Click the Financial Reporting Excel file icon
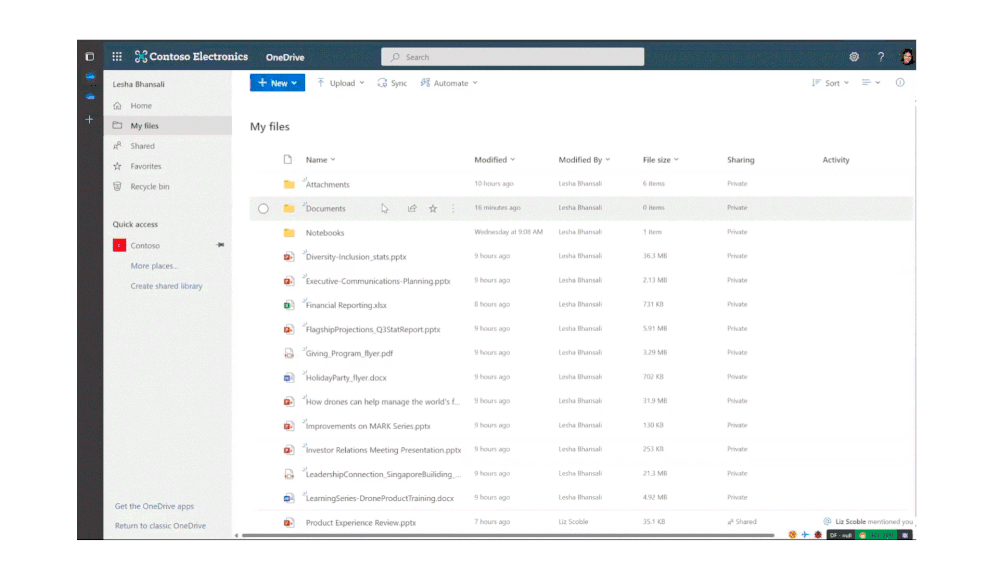999x562 pixels. point(289,305)
